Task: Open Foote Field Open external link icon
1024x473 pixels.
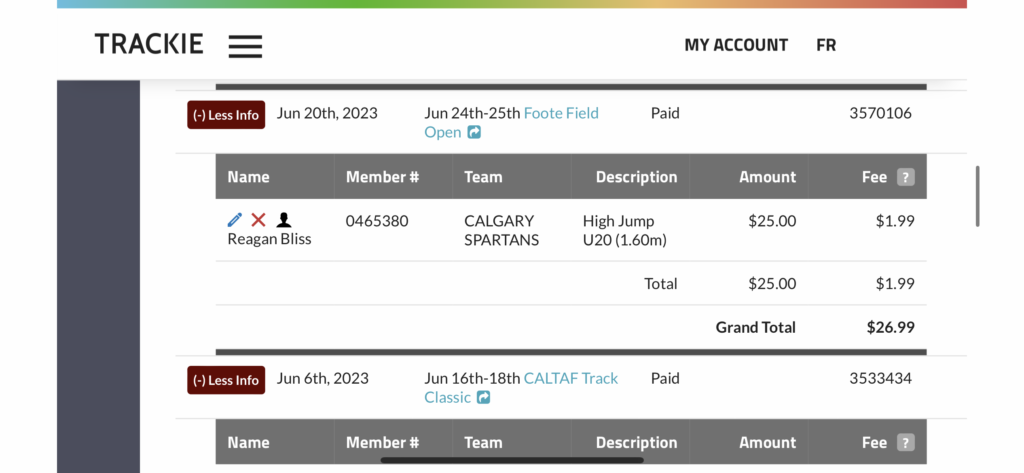Action: click(474, 133)
